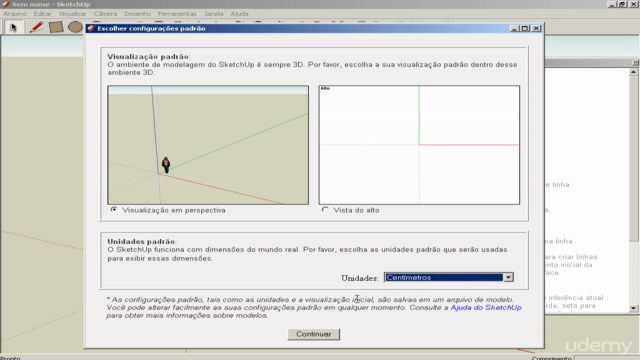
Task: Open the Janela menu
Action: [213, 13]
